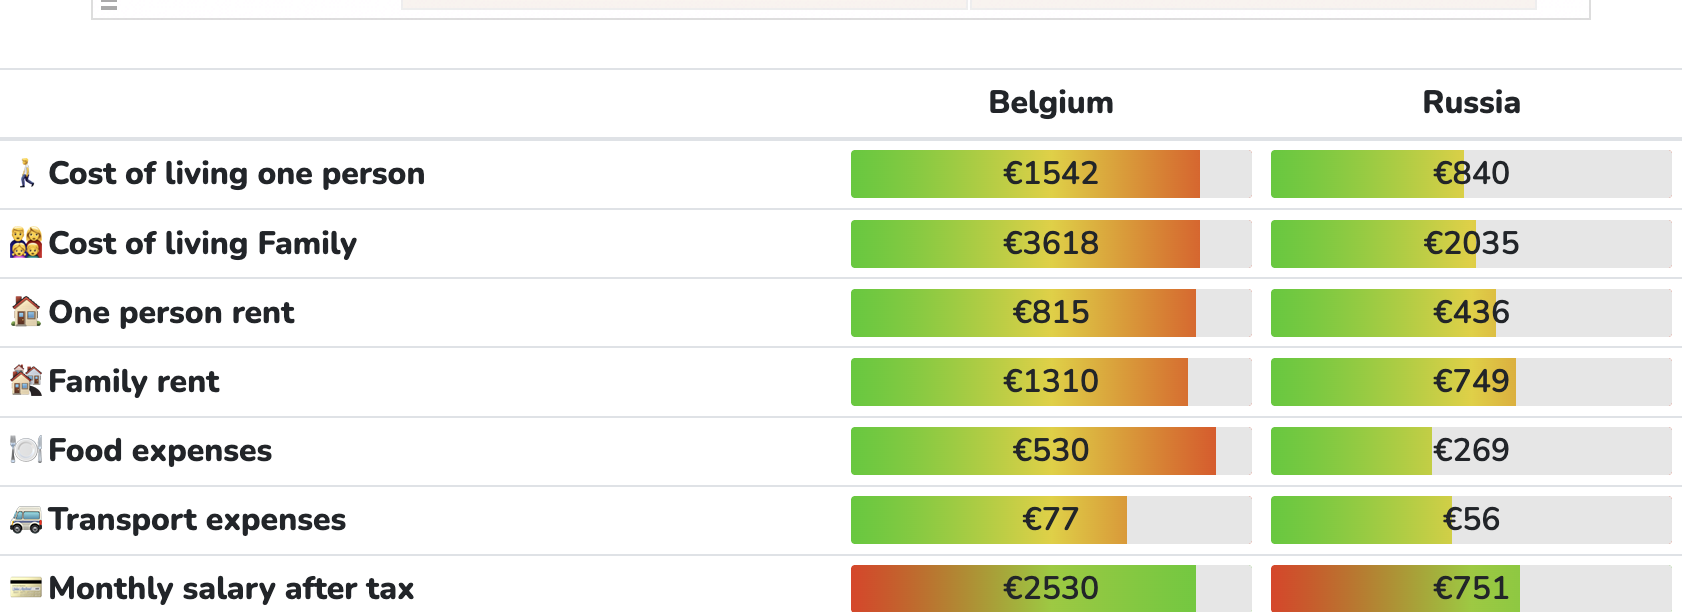
Task: Select the Belgium column header
Action: pos(1051,102)
